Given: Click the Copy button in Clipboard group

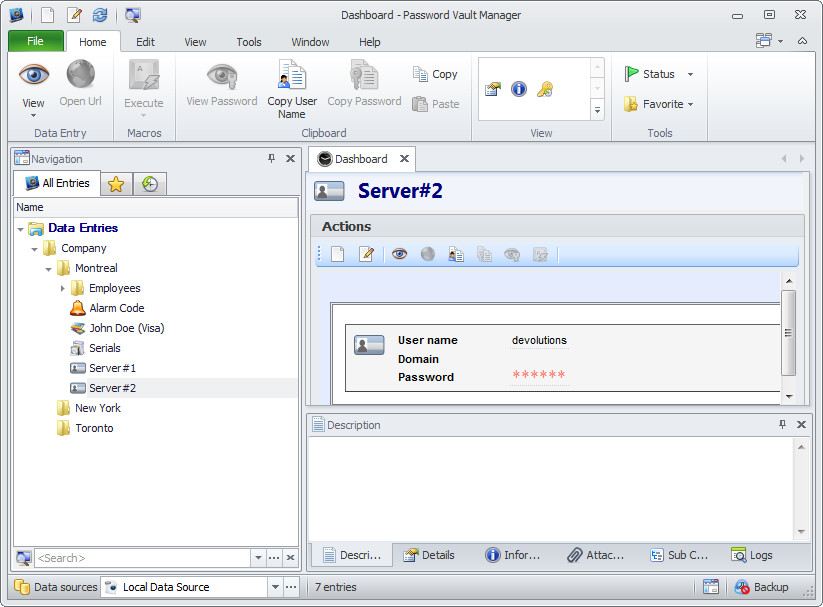Looking at the screenshot, I should (435, 74).
